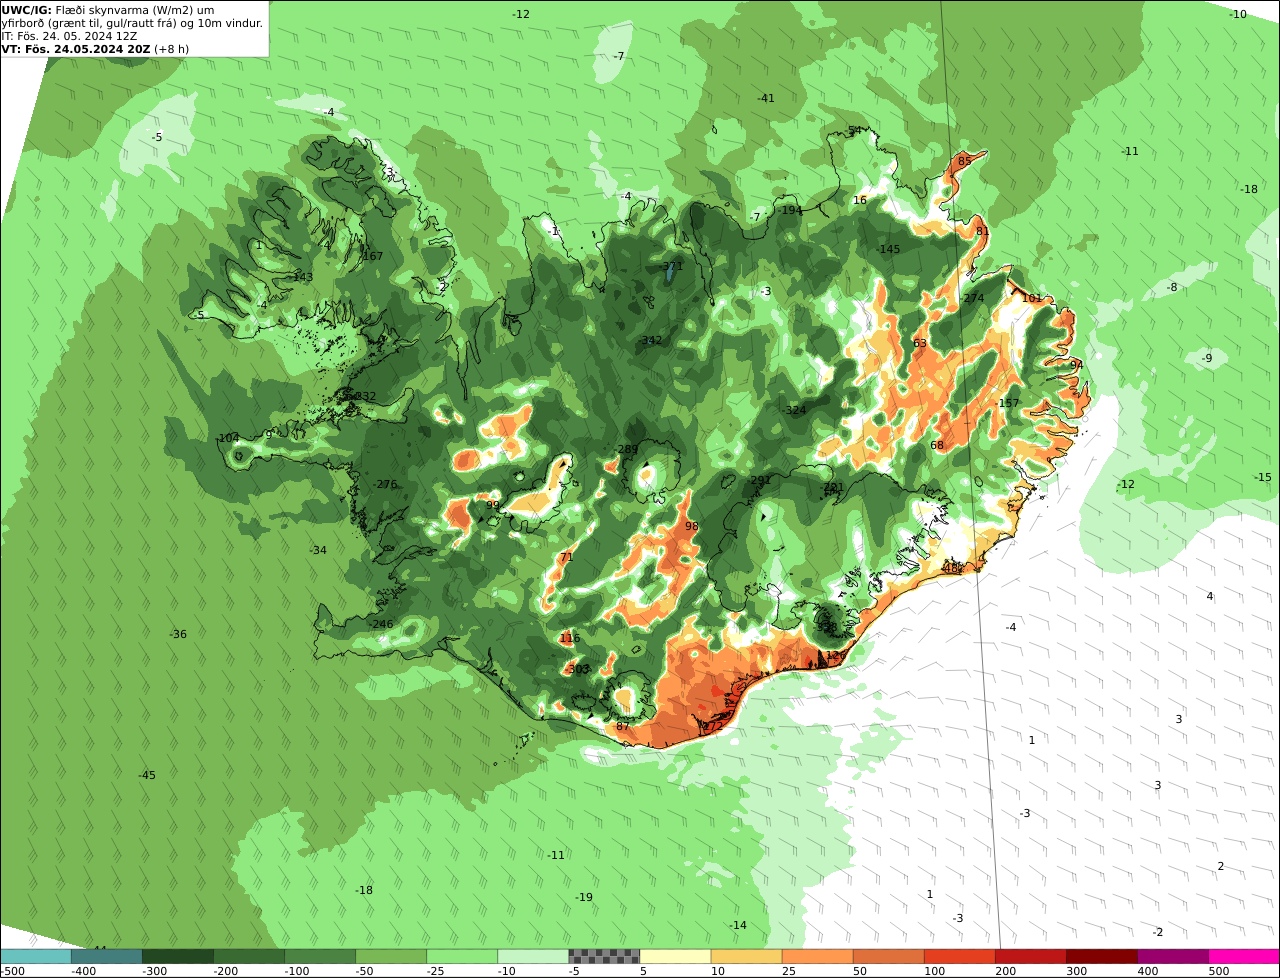This screenshot has height=978, width=1280.
Task: Click the '291' flux value
Action: click(x=760, y=480)
